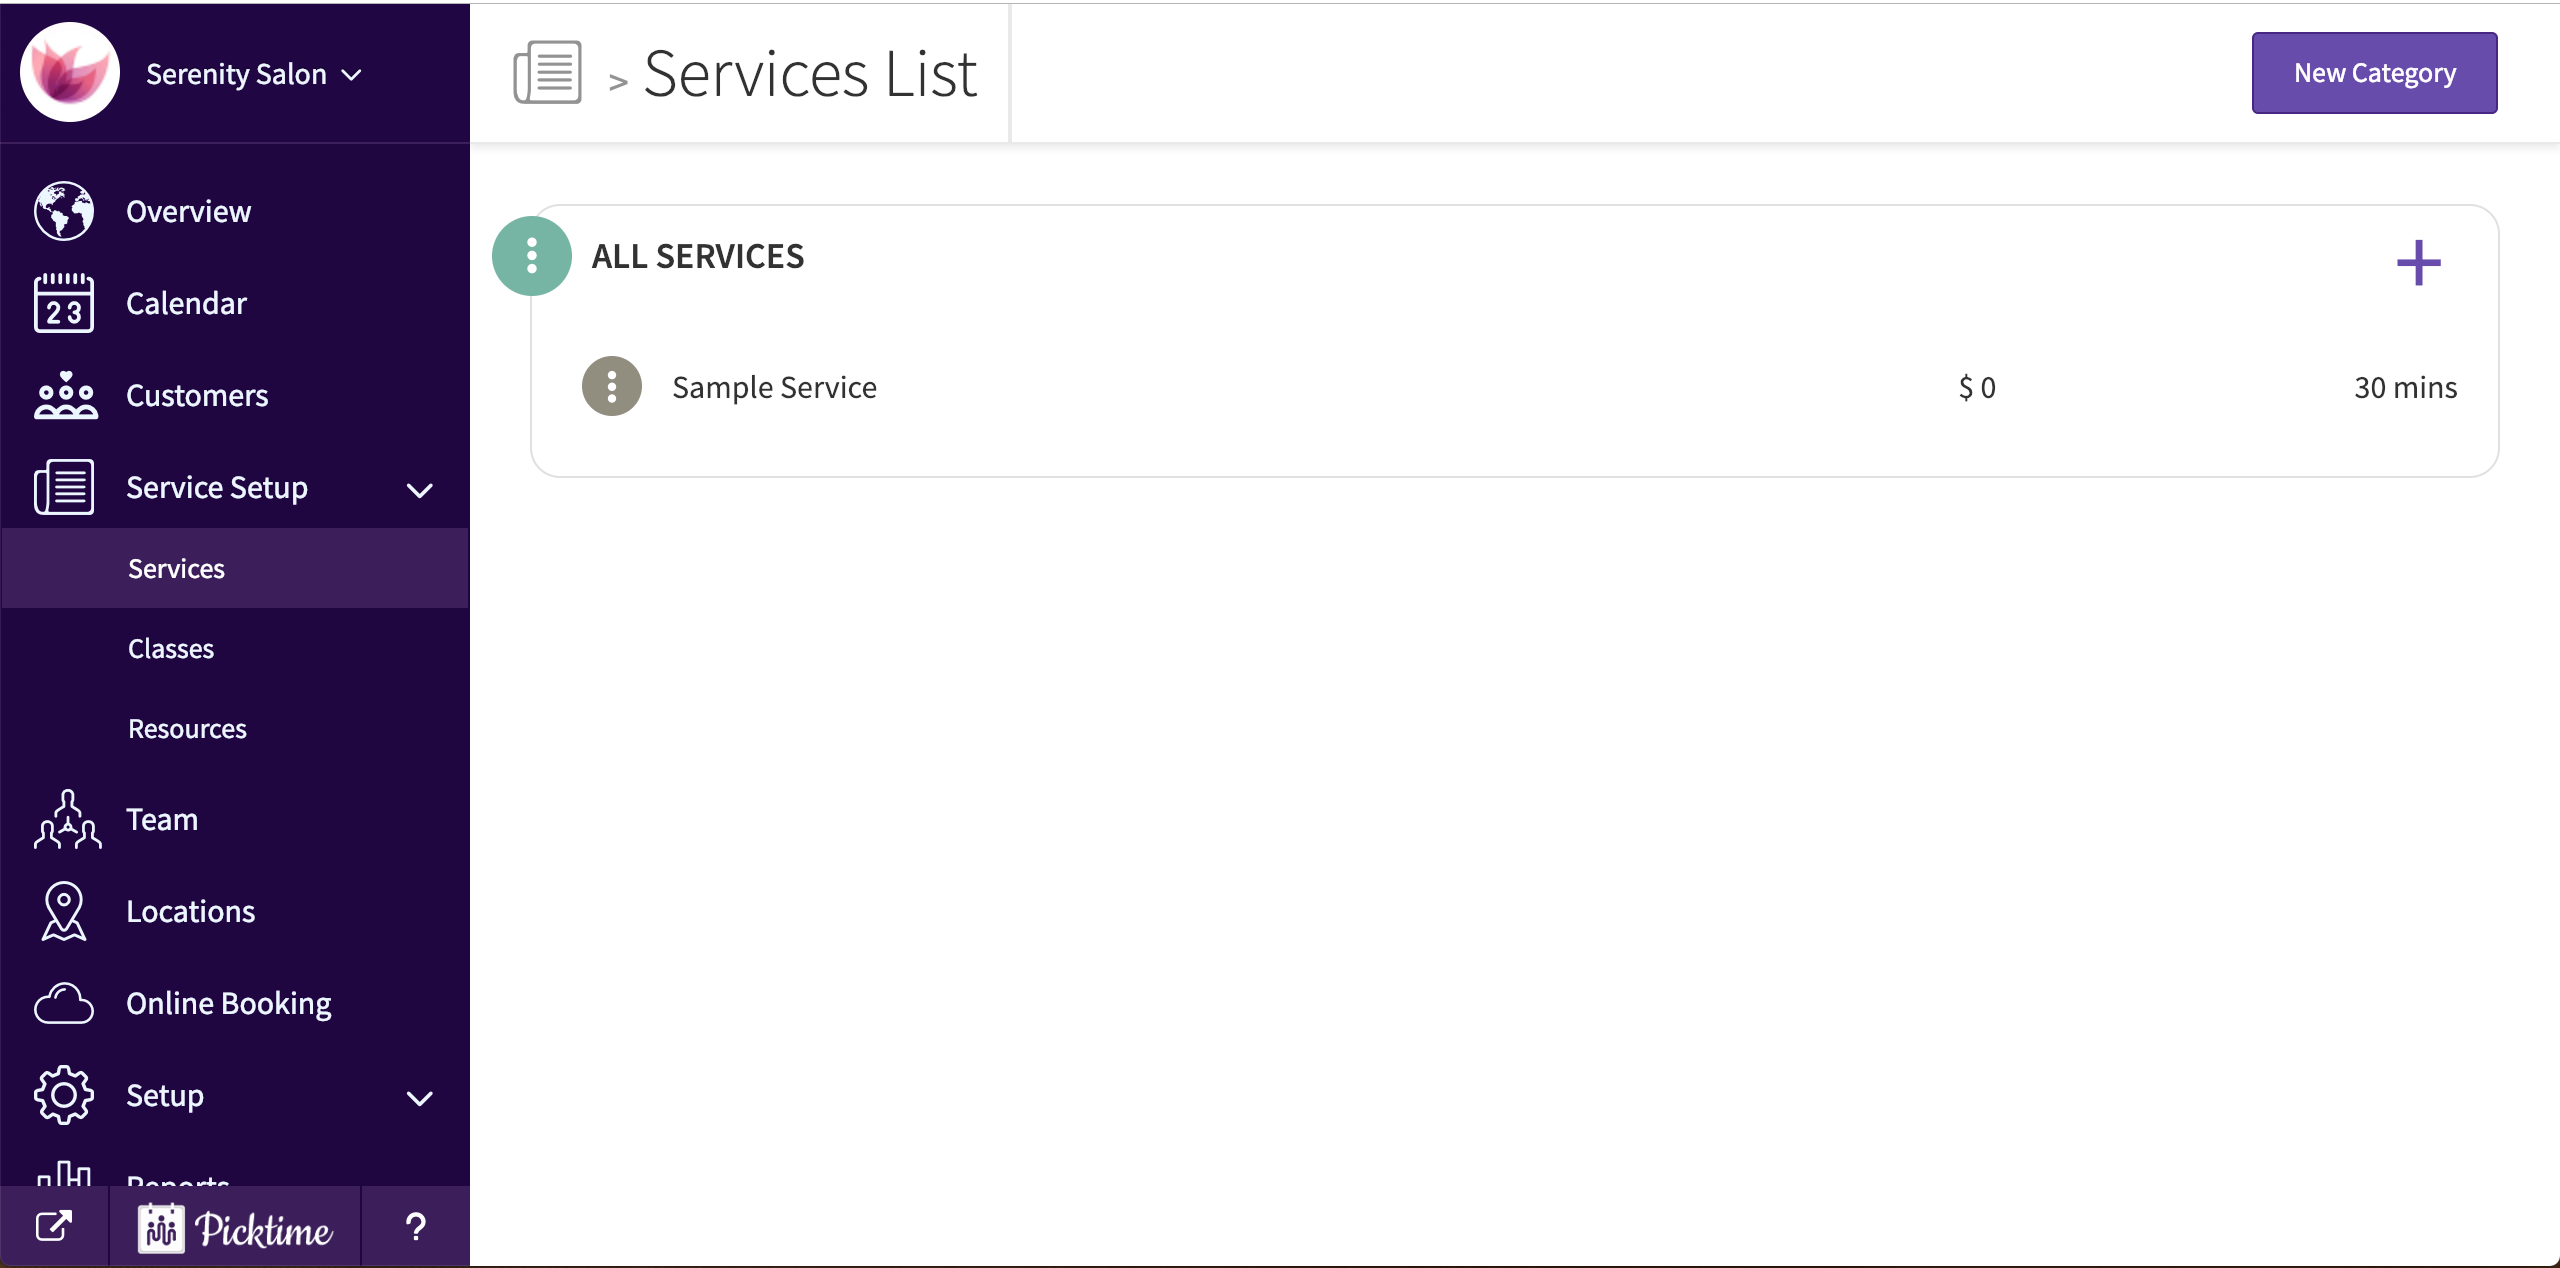Viewport: 2560px width, 1268px height.
Task: Select Classes in the sidebar
Action: [x=170, y=647]
